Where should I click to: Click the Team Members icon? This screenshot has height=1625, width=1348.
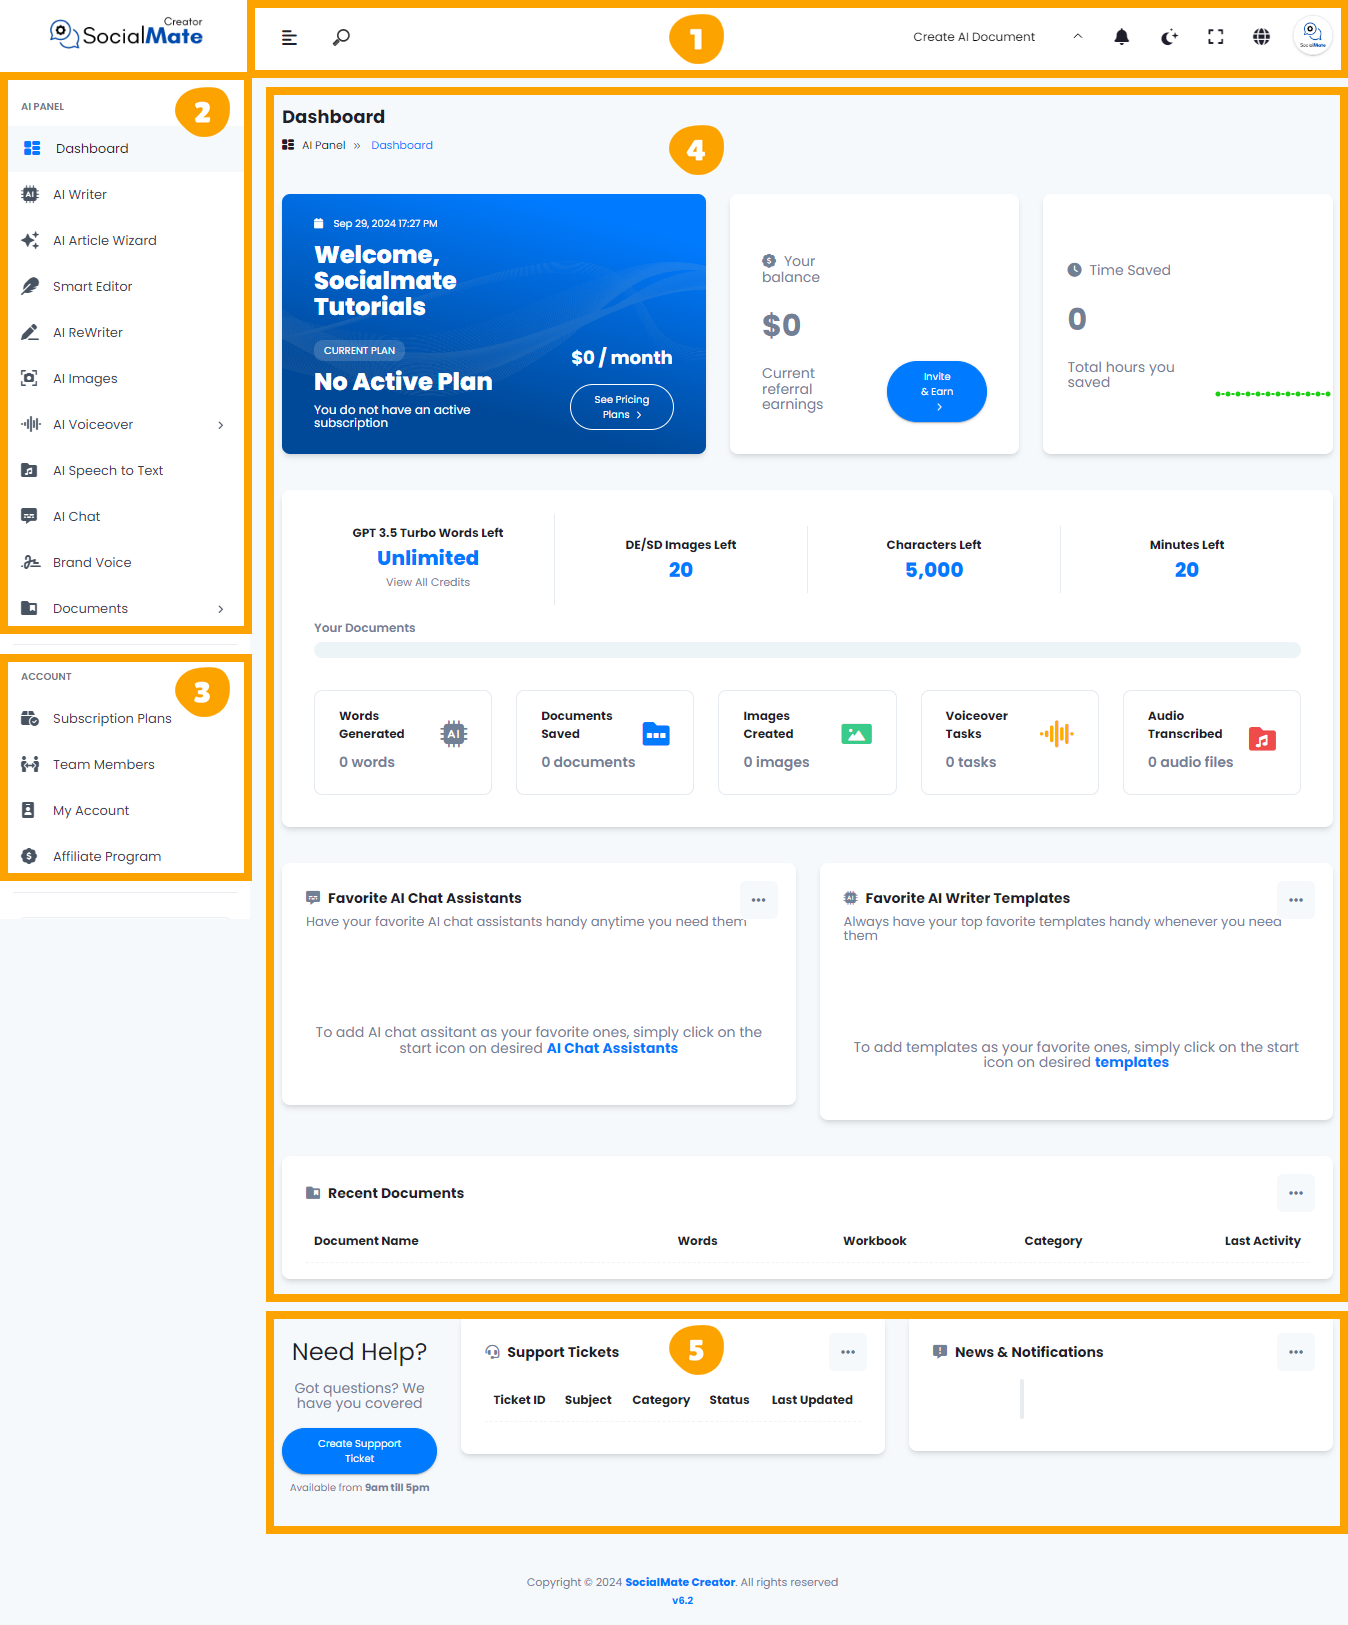[x=30, y=764]
